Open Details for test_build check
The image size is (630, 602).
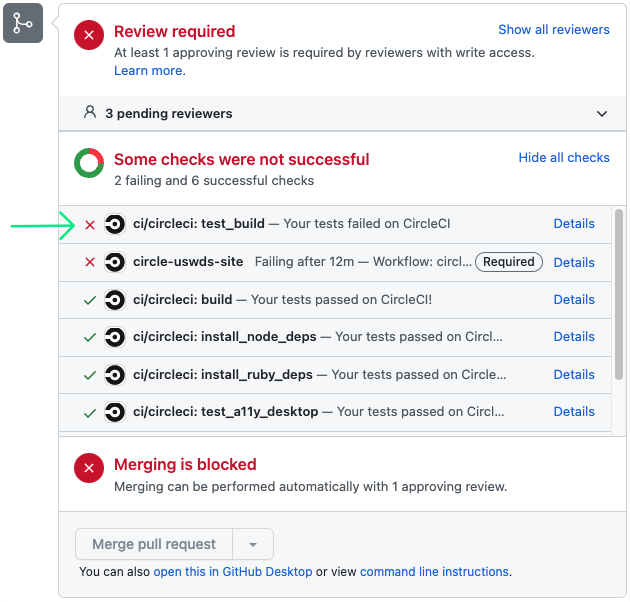tap(574, 223)
